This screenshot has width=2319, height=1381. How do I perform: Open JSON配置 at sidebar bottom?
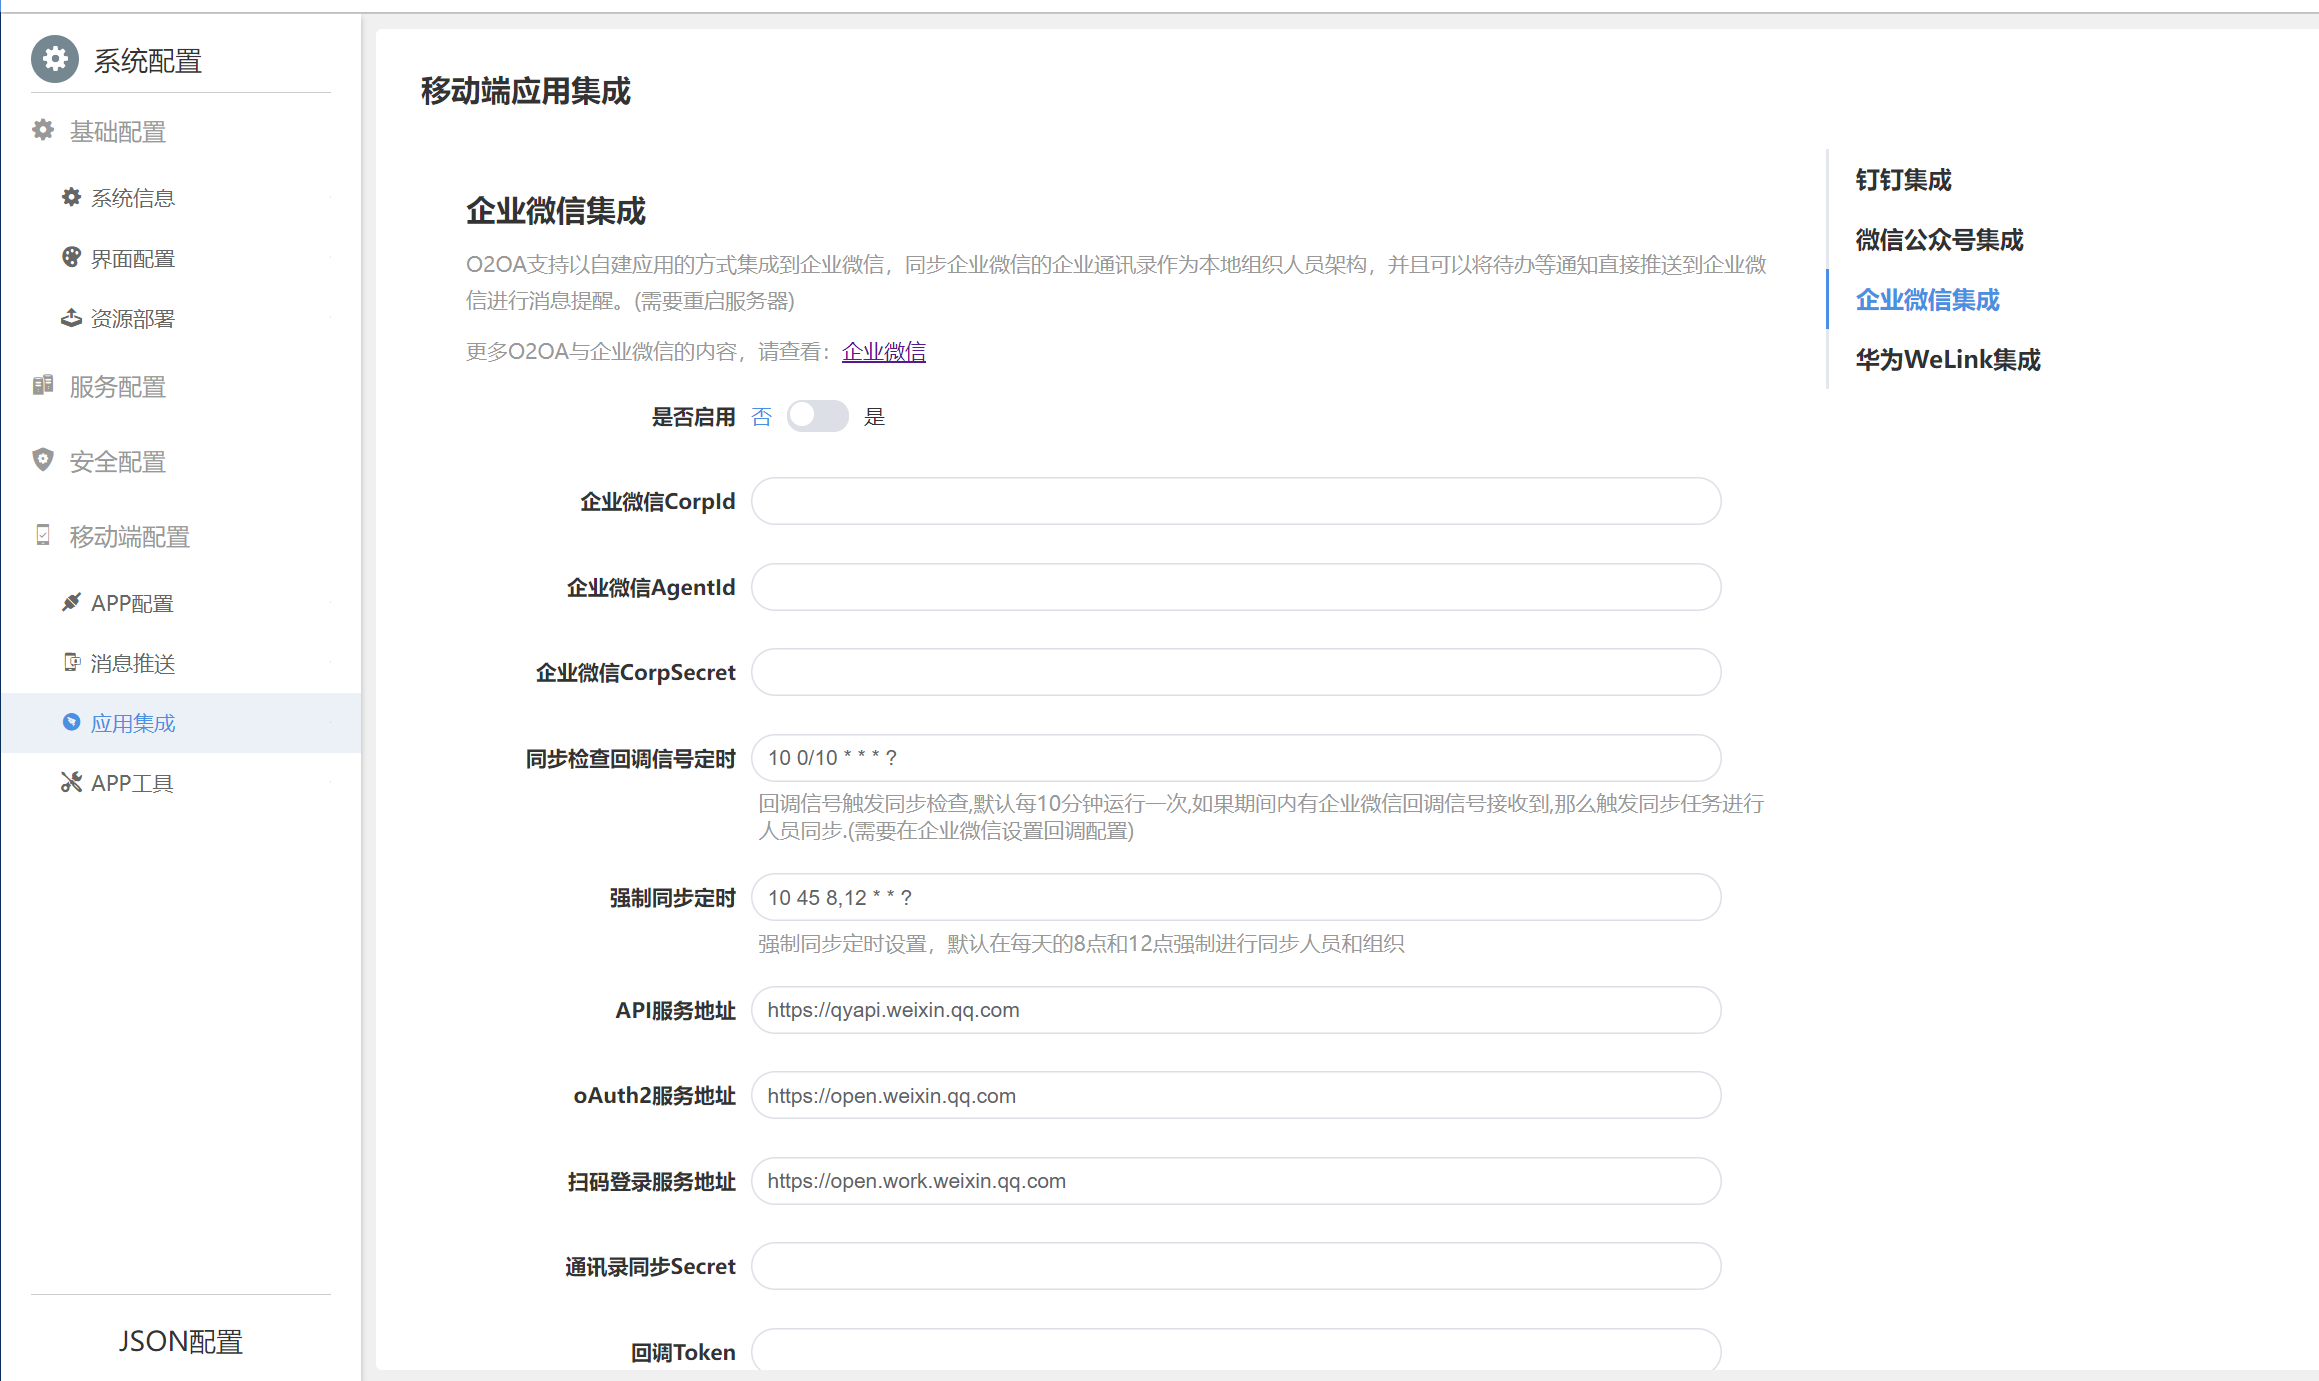[180, 1341]
